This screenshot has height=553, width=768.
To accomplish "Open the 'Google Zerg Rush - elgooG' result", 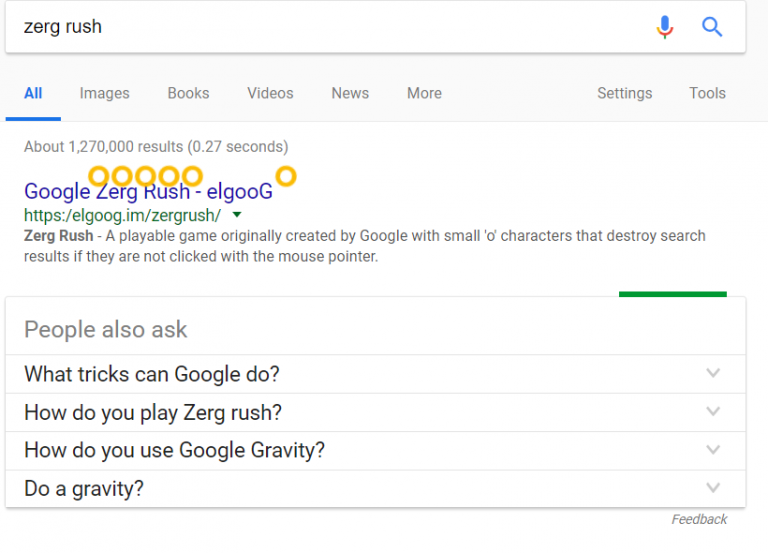I will point(148,192).
